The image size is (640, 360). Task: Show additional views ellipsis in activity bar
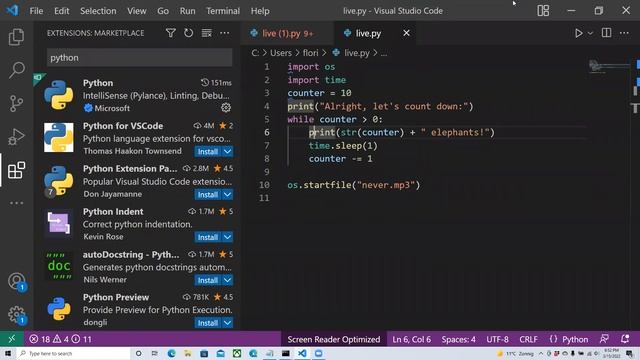16,203
